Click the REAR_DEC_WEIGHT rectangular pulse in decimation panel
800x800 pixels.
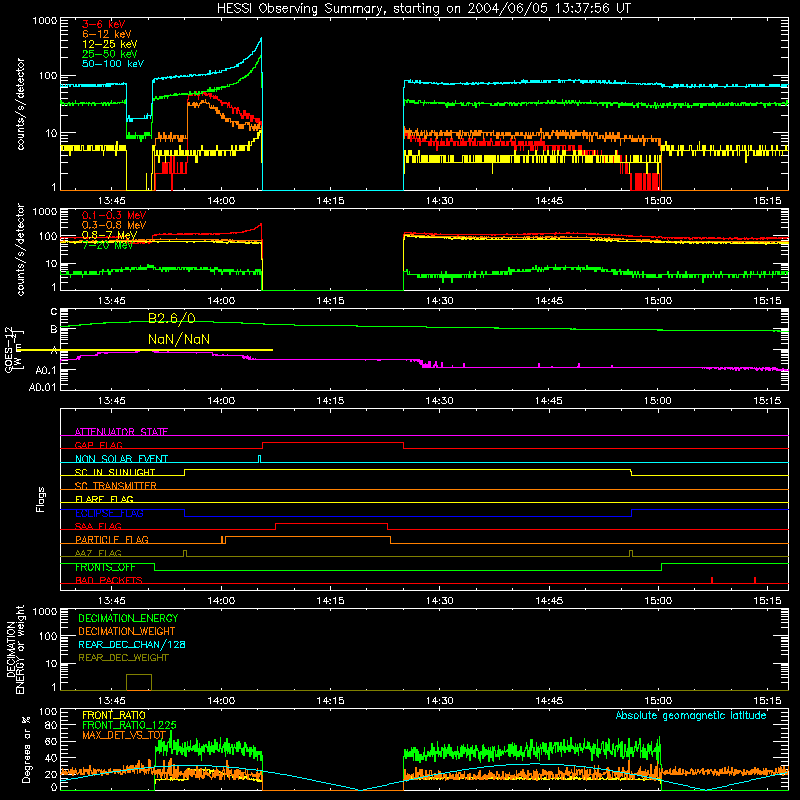click(139, 682)
